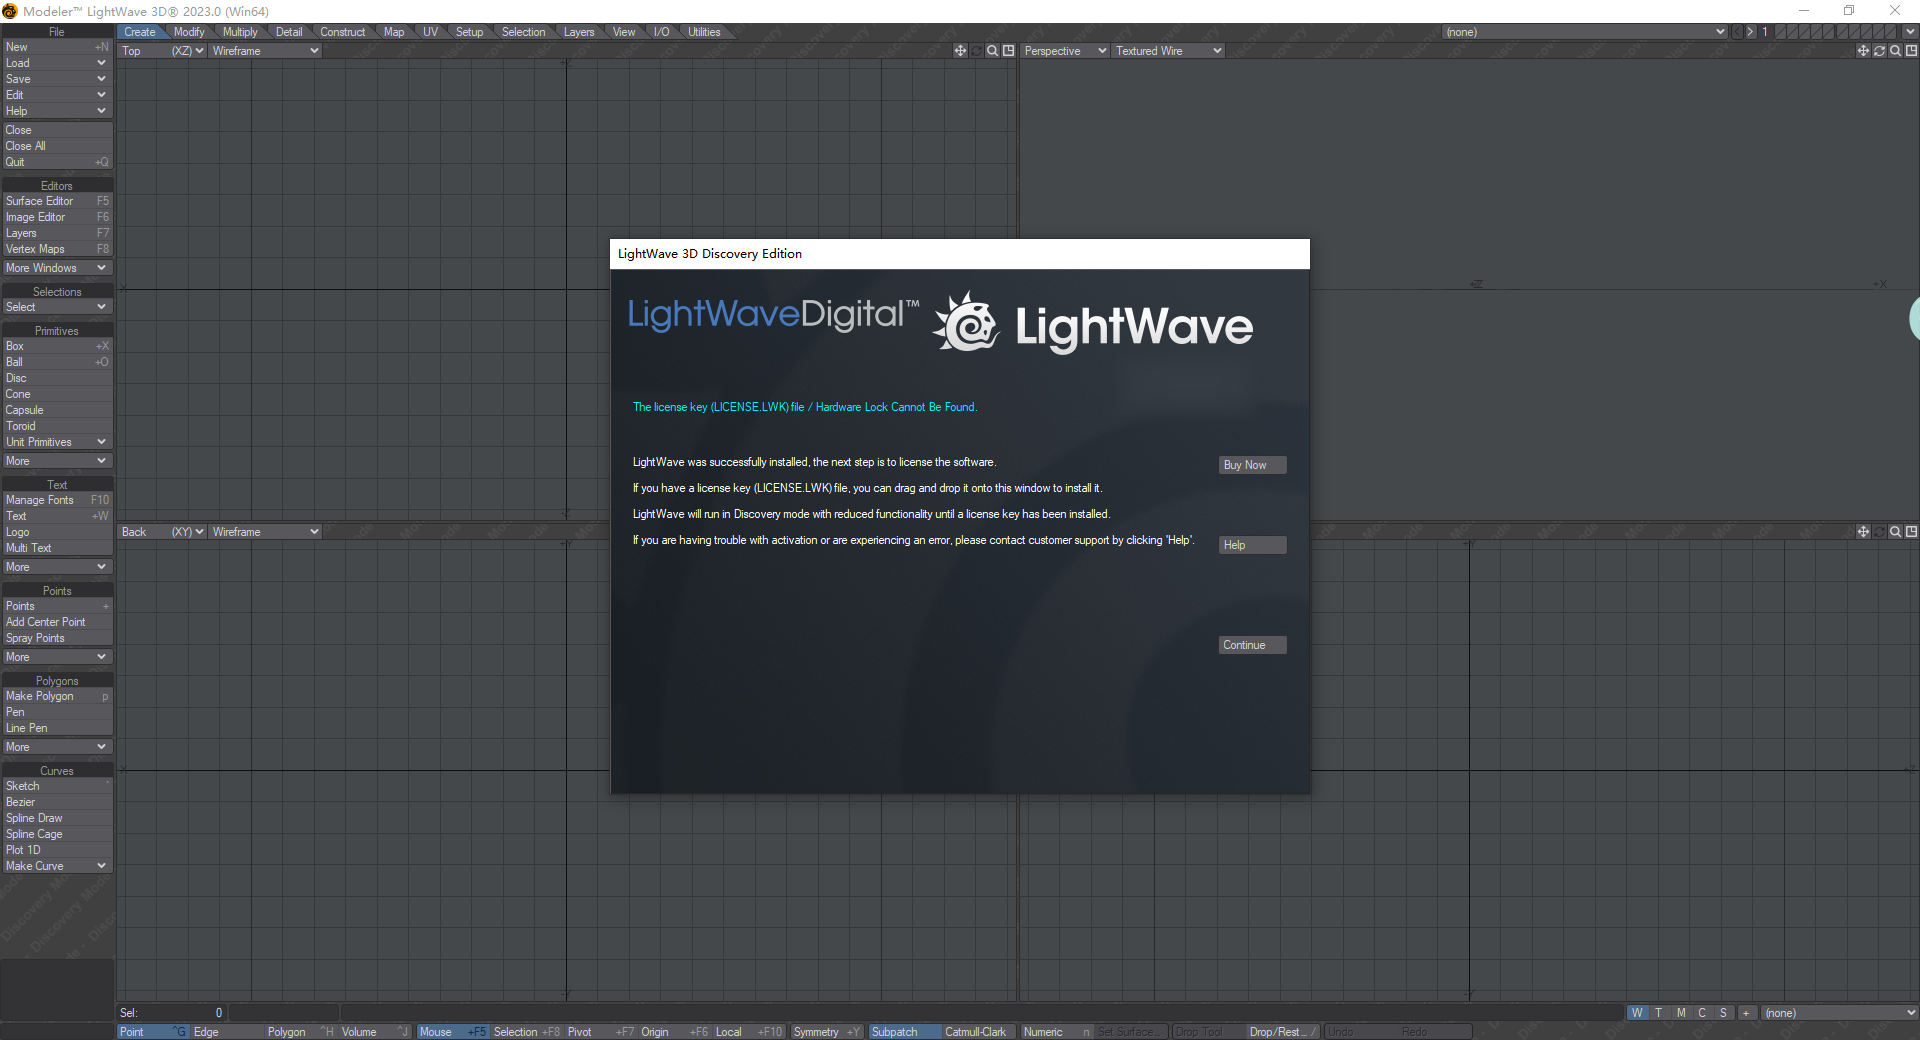Set action center to Selection
1920x1040 pixels.
click(526, 1032)
